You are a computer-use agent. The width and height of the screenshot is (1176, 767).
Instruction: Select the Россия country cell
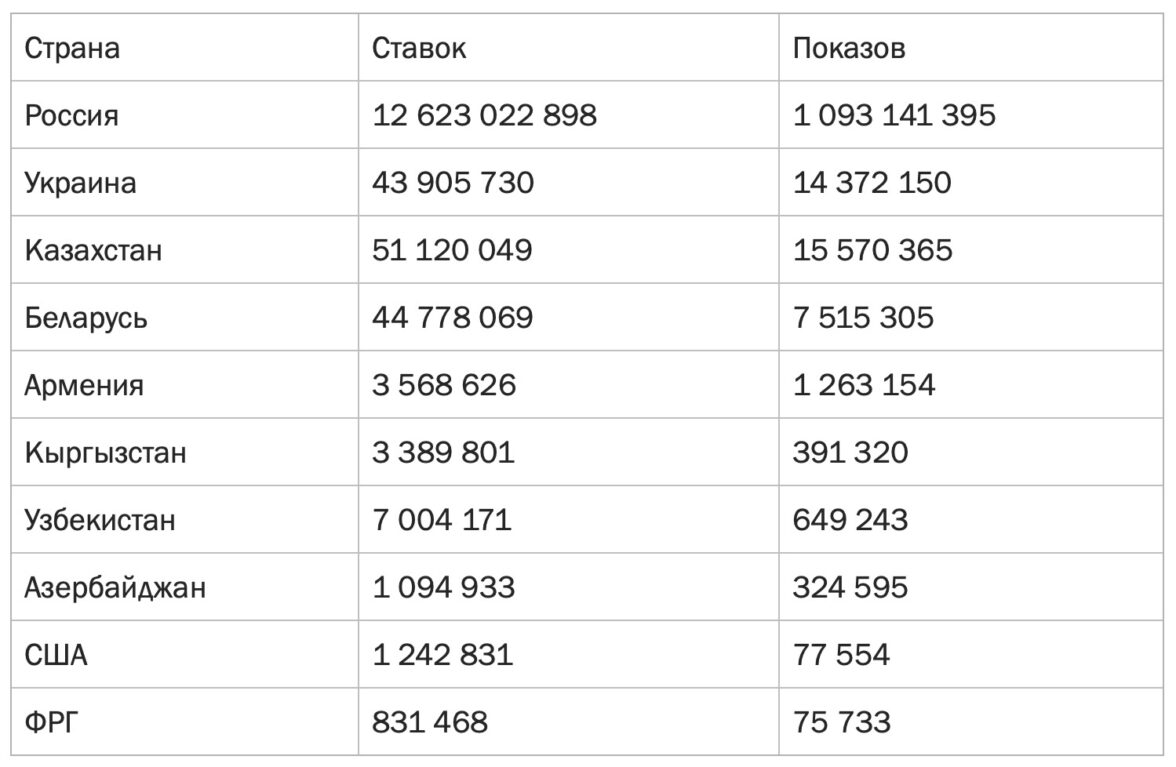(72, 115)
